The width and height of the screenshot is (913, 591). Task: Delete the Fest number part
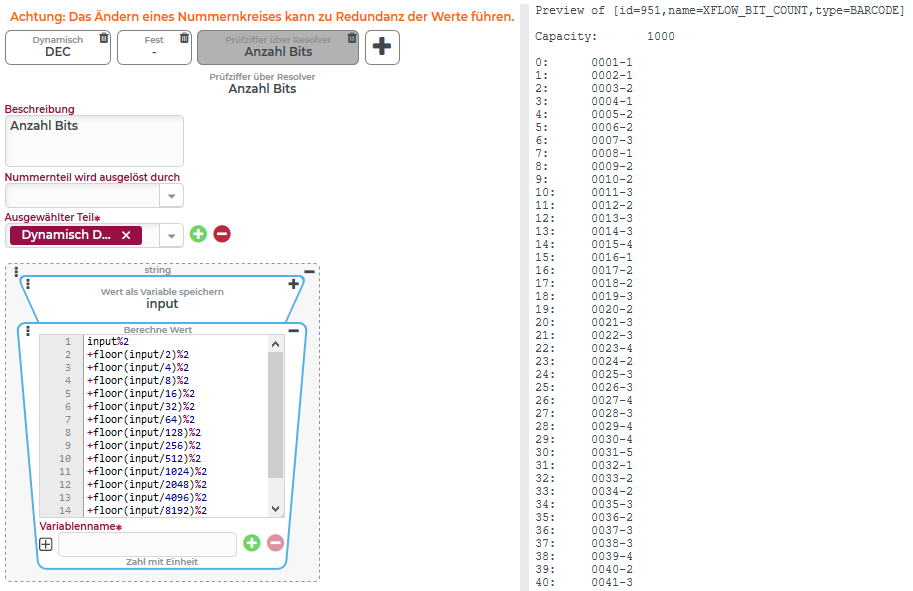[x=184, y=38]
